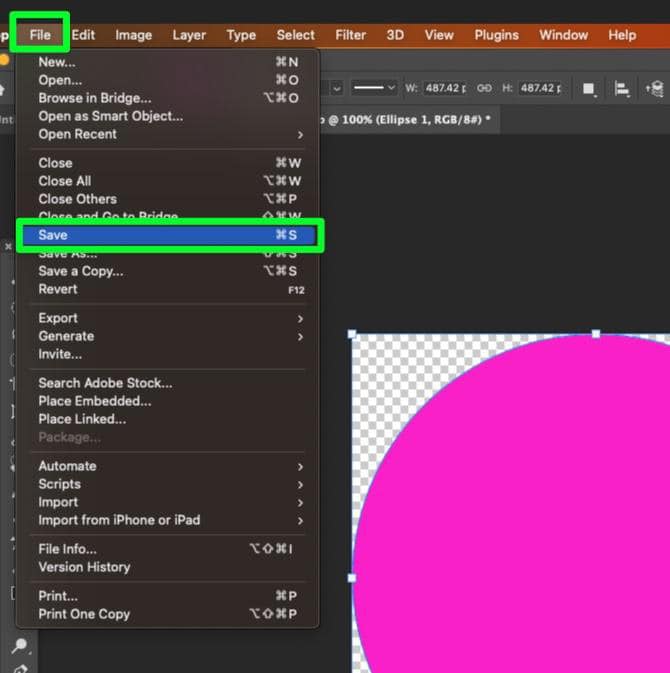
Task: Open the Filter menu
Action: tap(351, 35)
